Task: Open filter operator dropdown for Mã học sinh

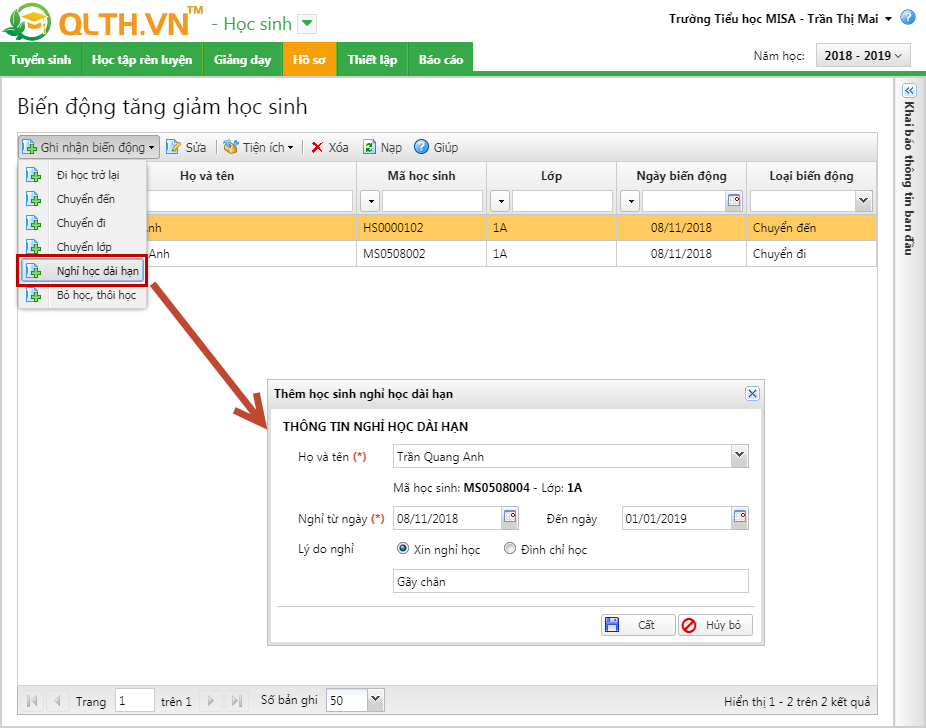Action: (371, 201)
